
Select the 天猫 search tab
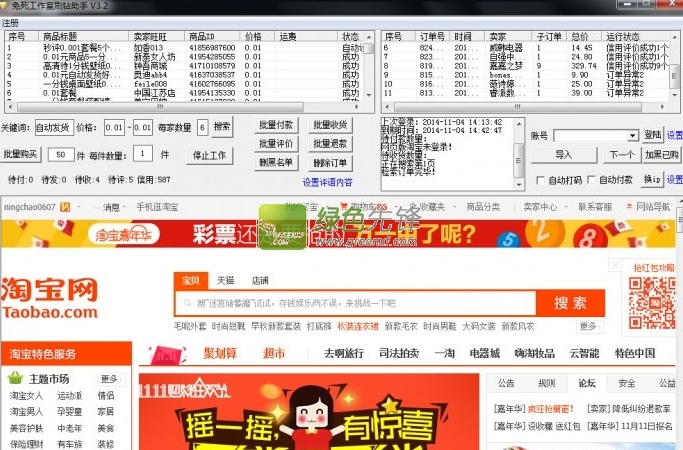coord(225,281)
